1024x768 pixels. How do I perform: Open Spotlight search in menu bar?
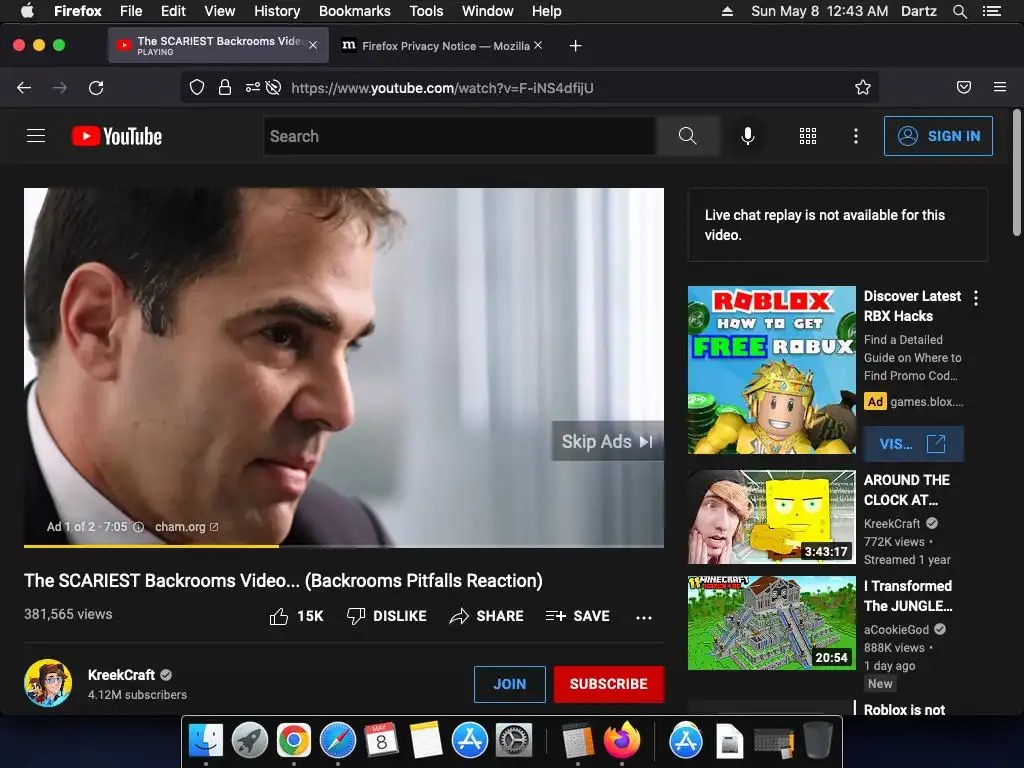(959, 11)
